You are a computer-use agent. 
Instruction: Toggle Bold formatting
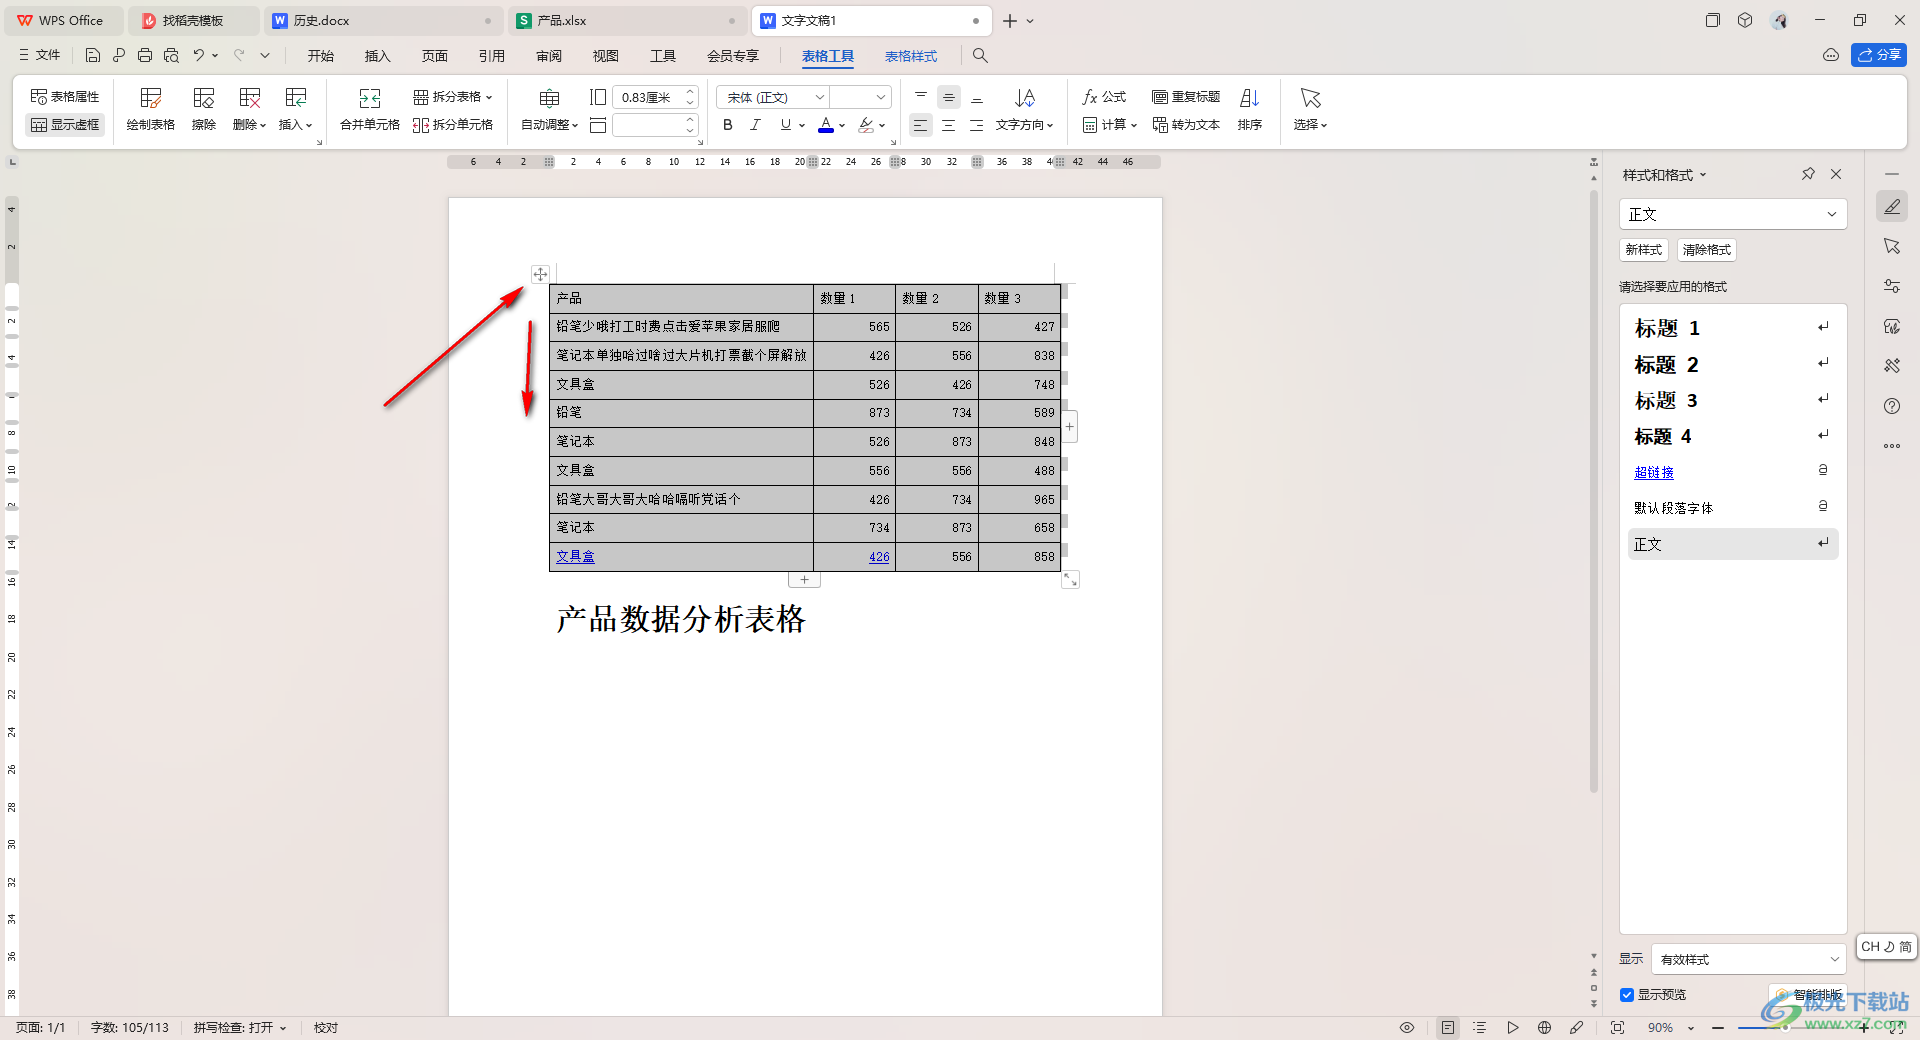coord(728,125)
